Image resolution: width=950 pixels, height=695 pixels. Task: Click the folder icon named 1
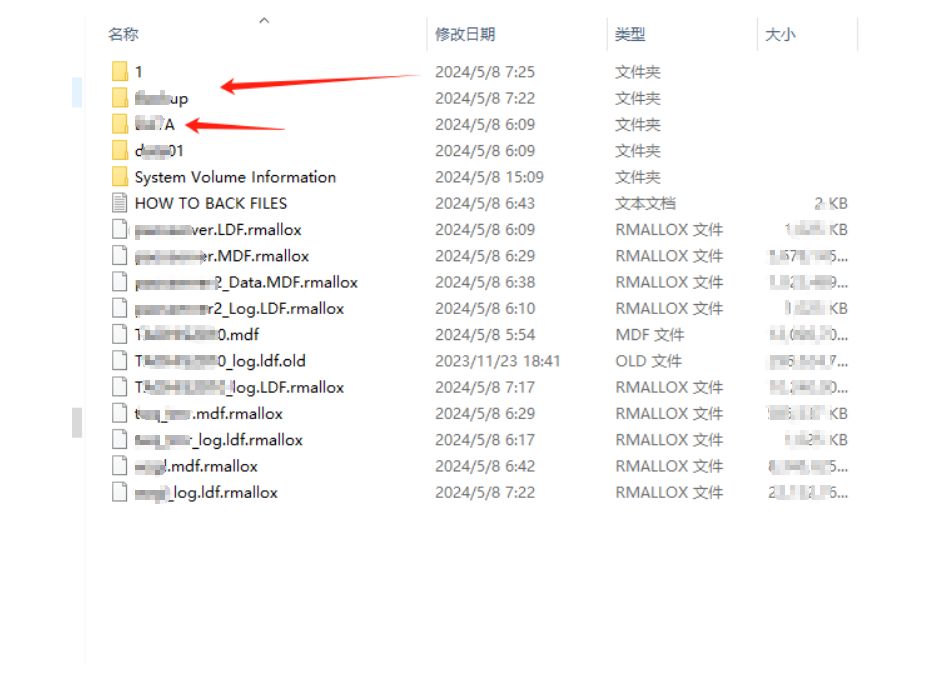(120, 72)
